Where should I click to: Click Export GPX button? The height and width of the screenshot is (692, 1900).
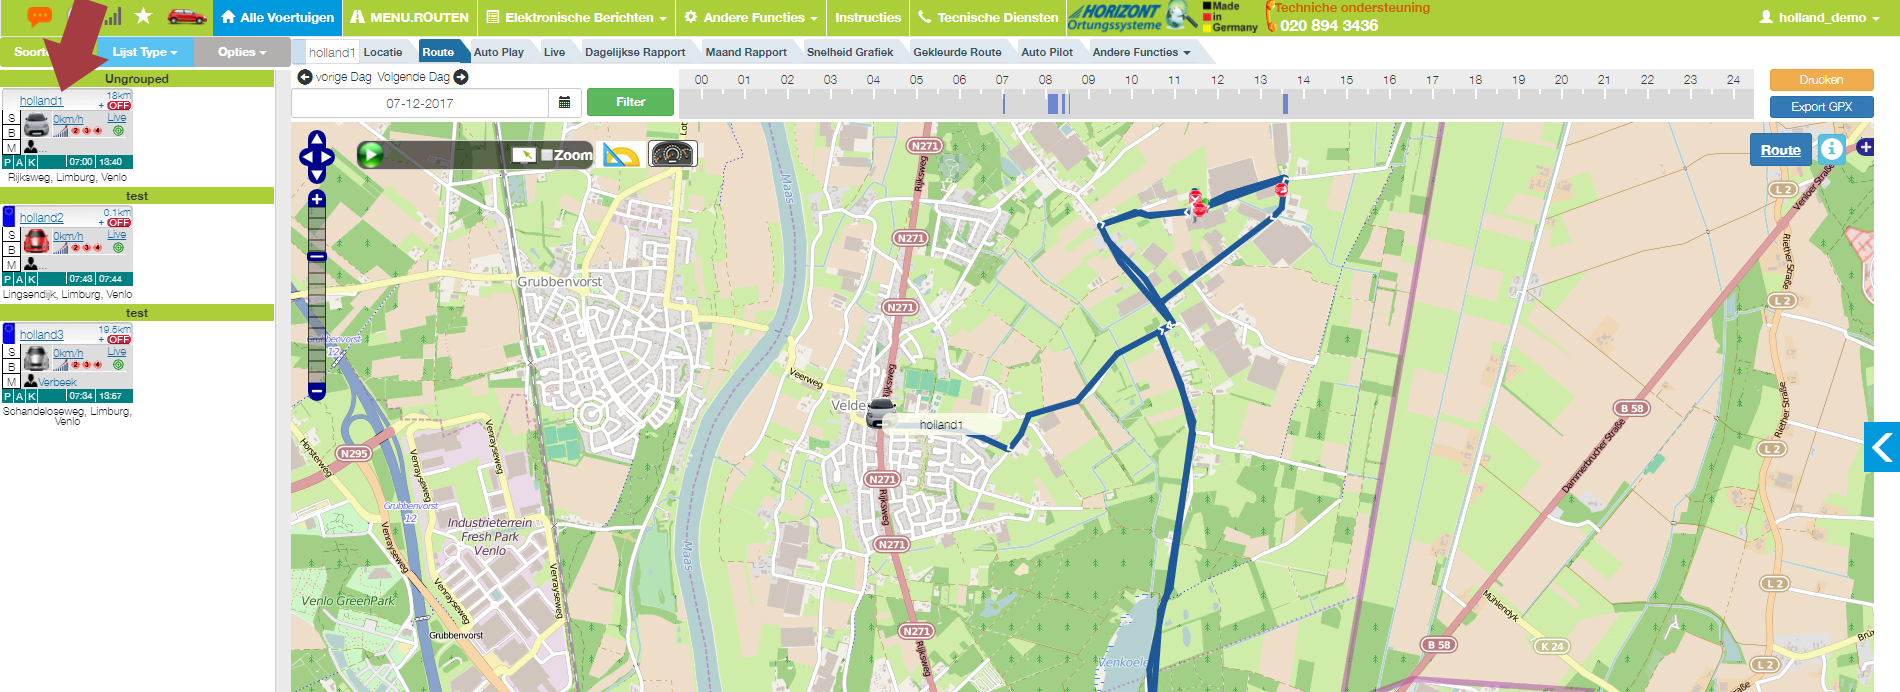point(1821,107)
